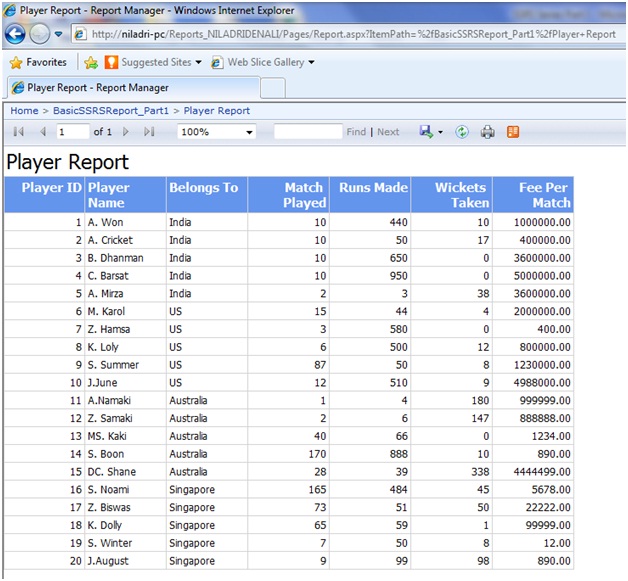Go to Home breadcrumb link

24,111
